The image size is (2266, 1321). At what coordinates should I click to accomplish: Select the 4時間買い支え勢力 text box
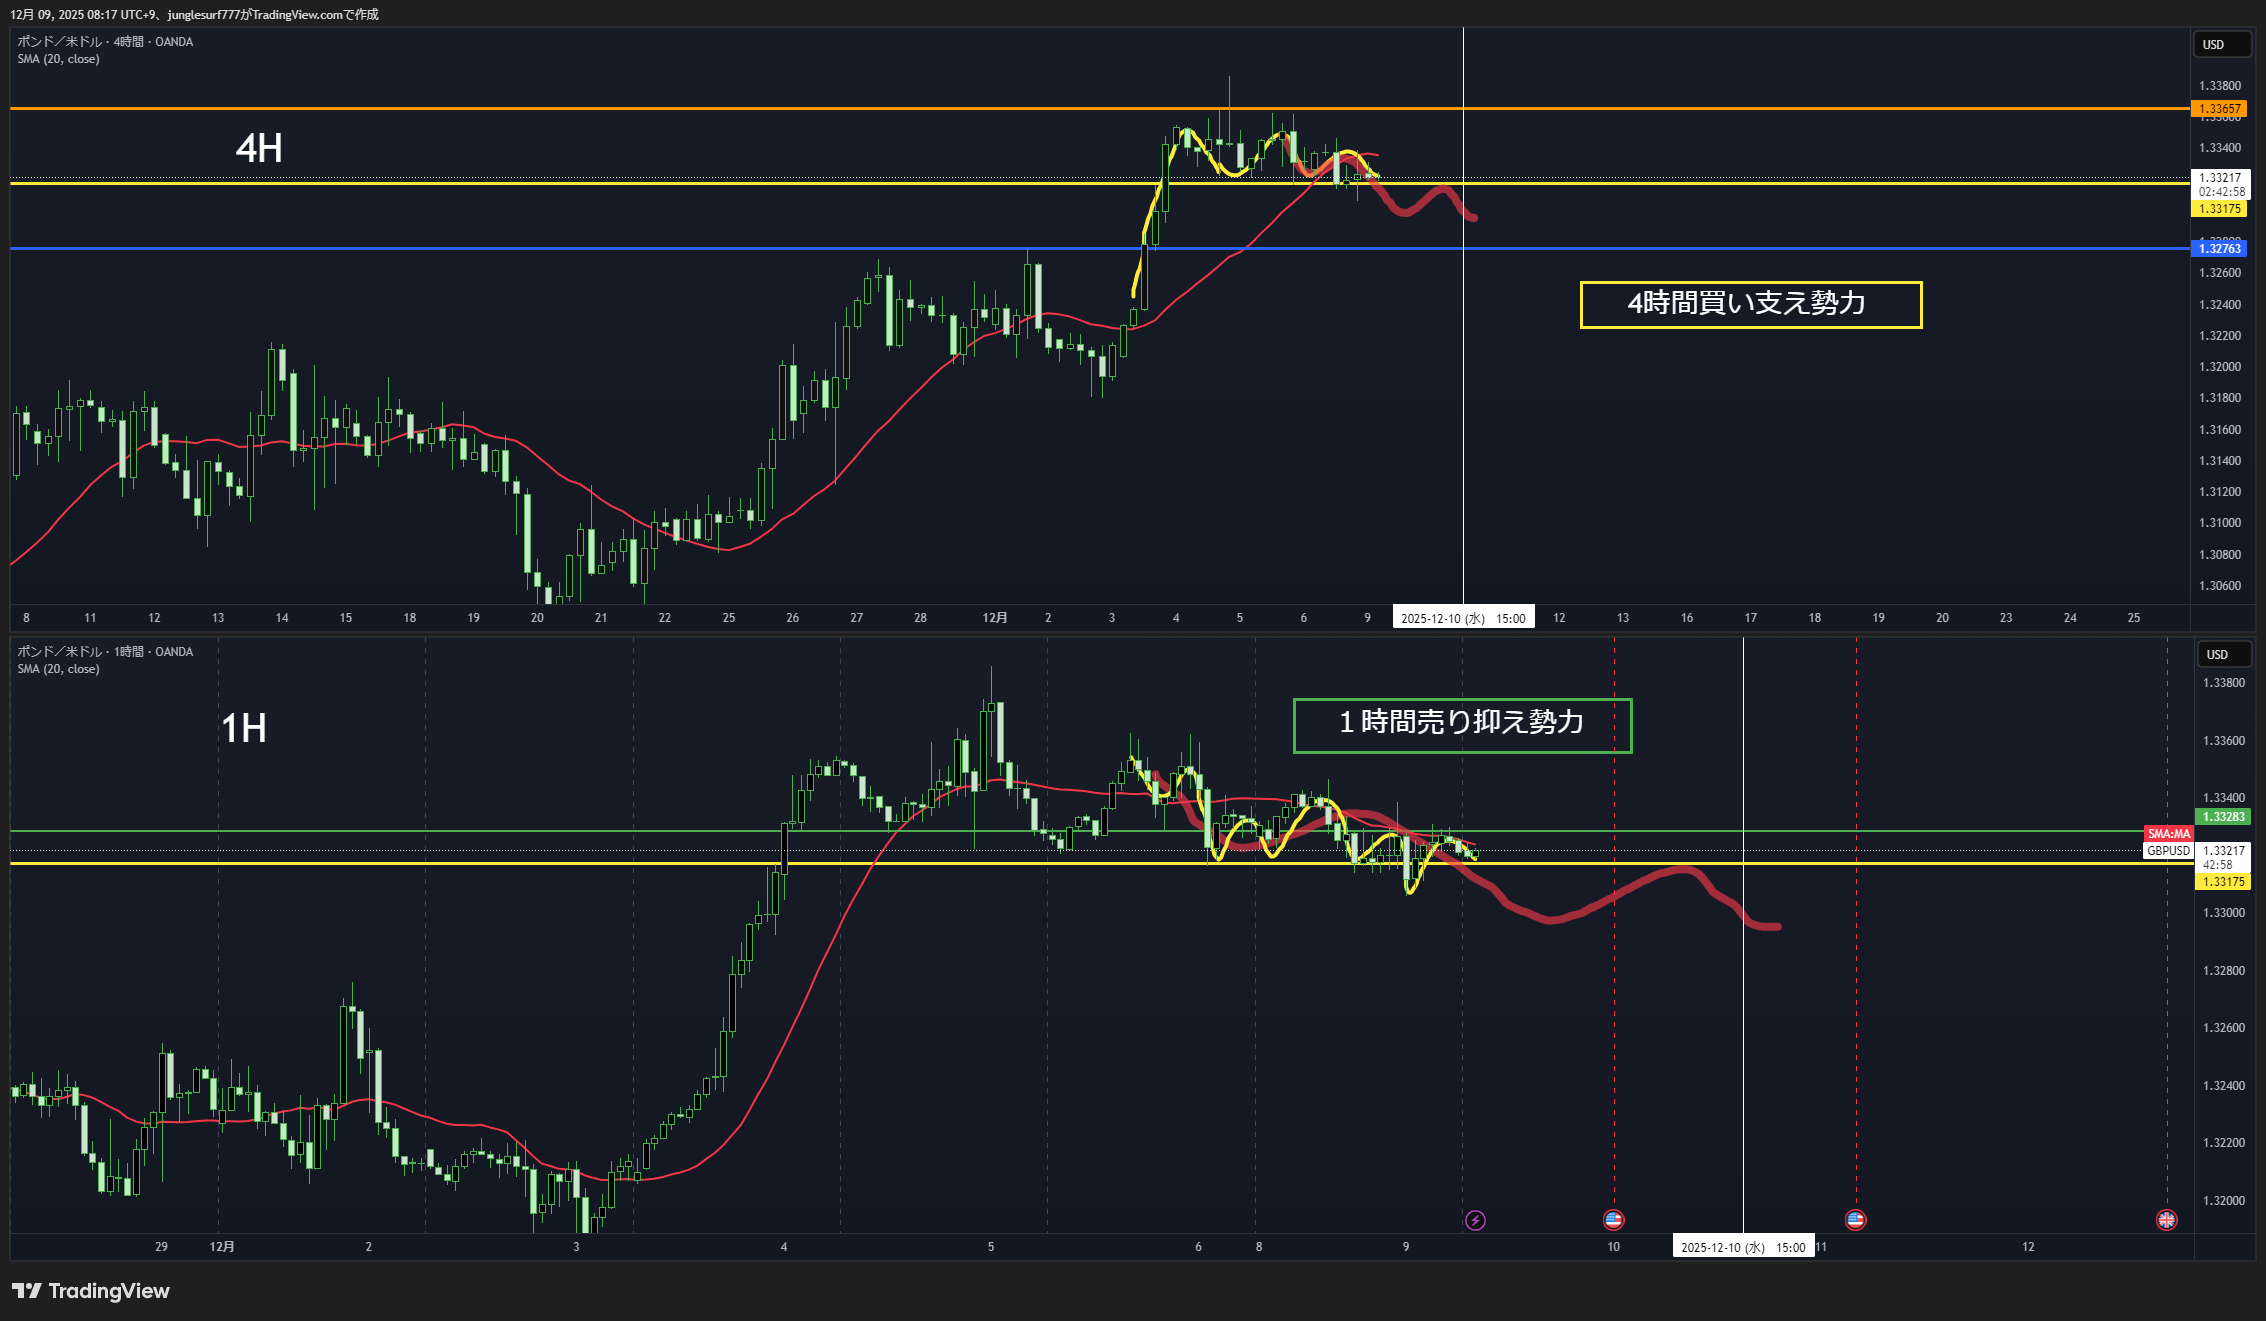click(x=1750, y=304)
